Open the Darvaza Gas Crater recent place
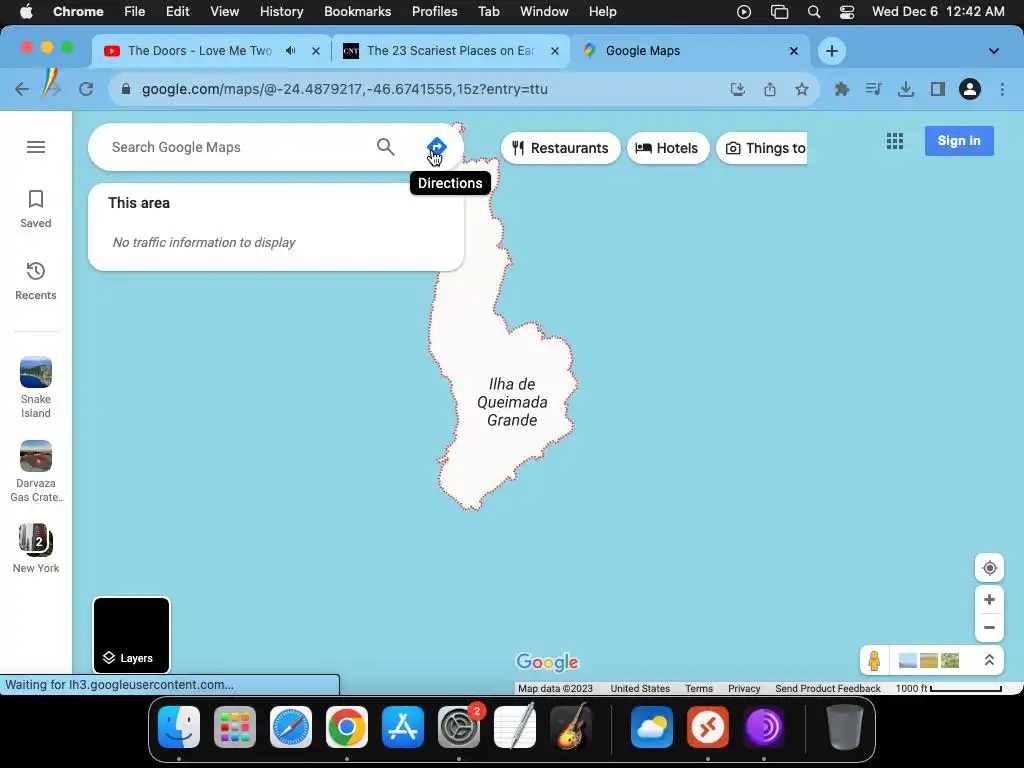 36,472
